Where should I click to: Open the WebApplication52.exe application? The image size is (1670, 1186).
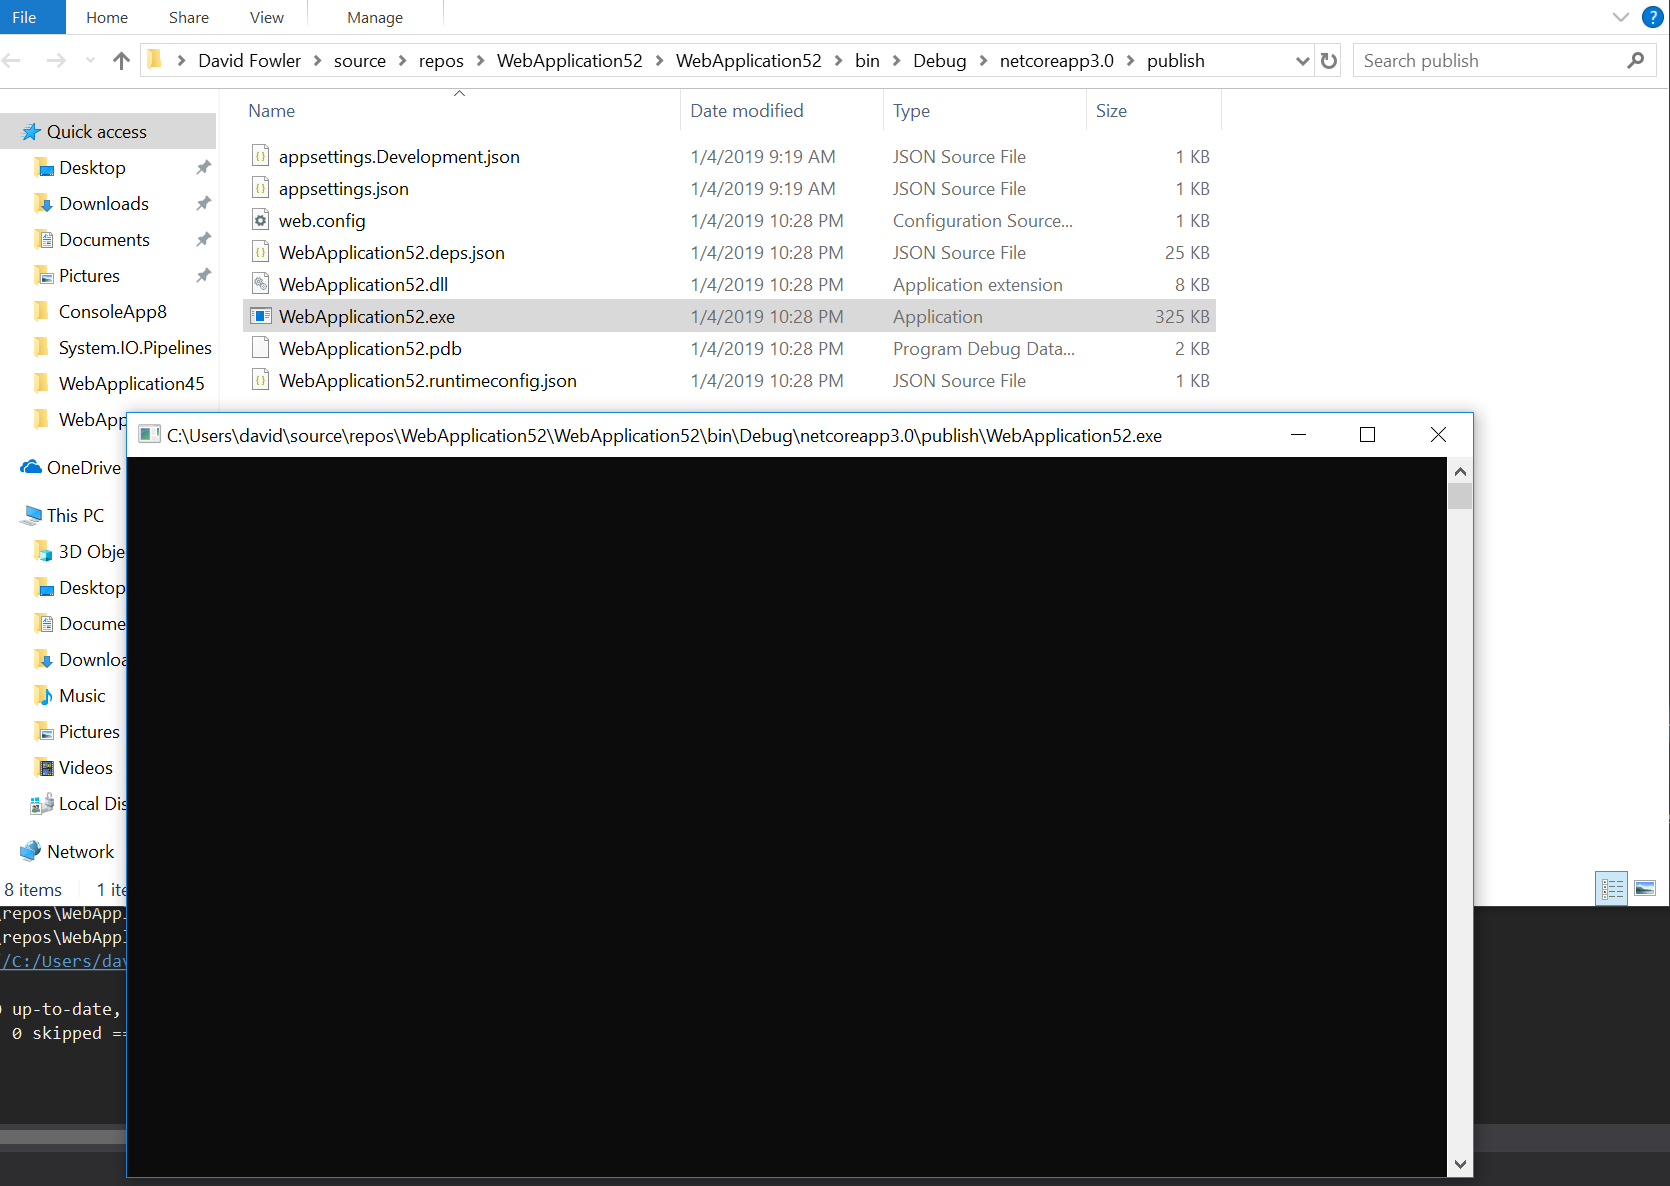click(x=367, y=316)
